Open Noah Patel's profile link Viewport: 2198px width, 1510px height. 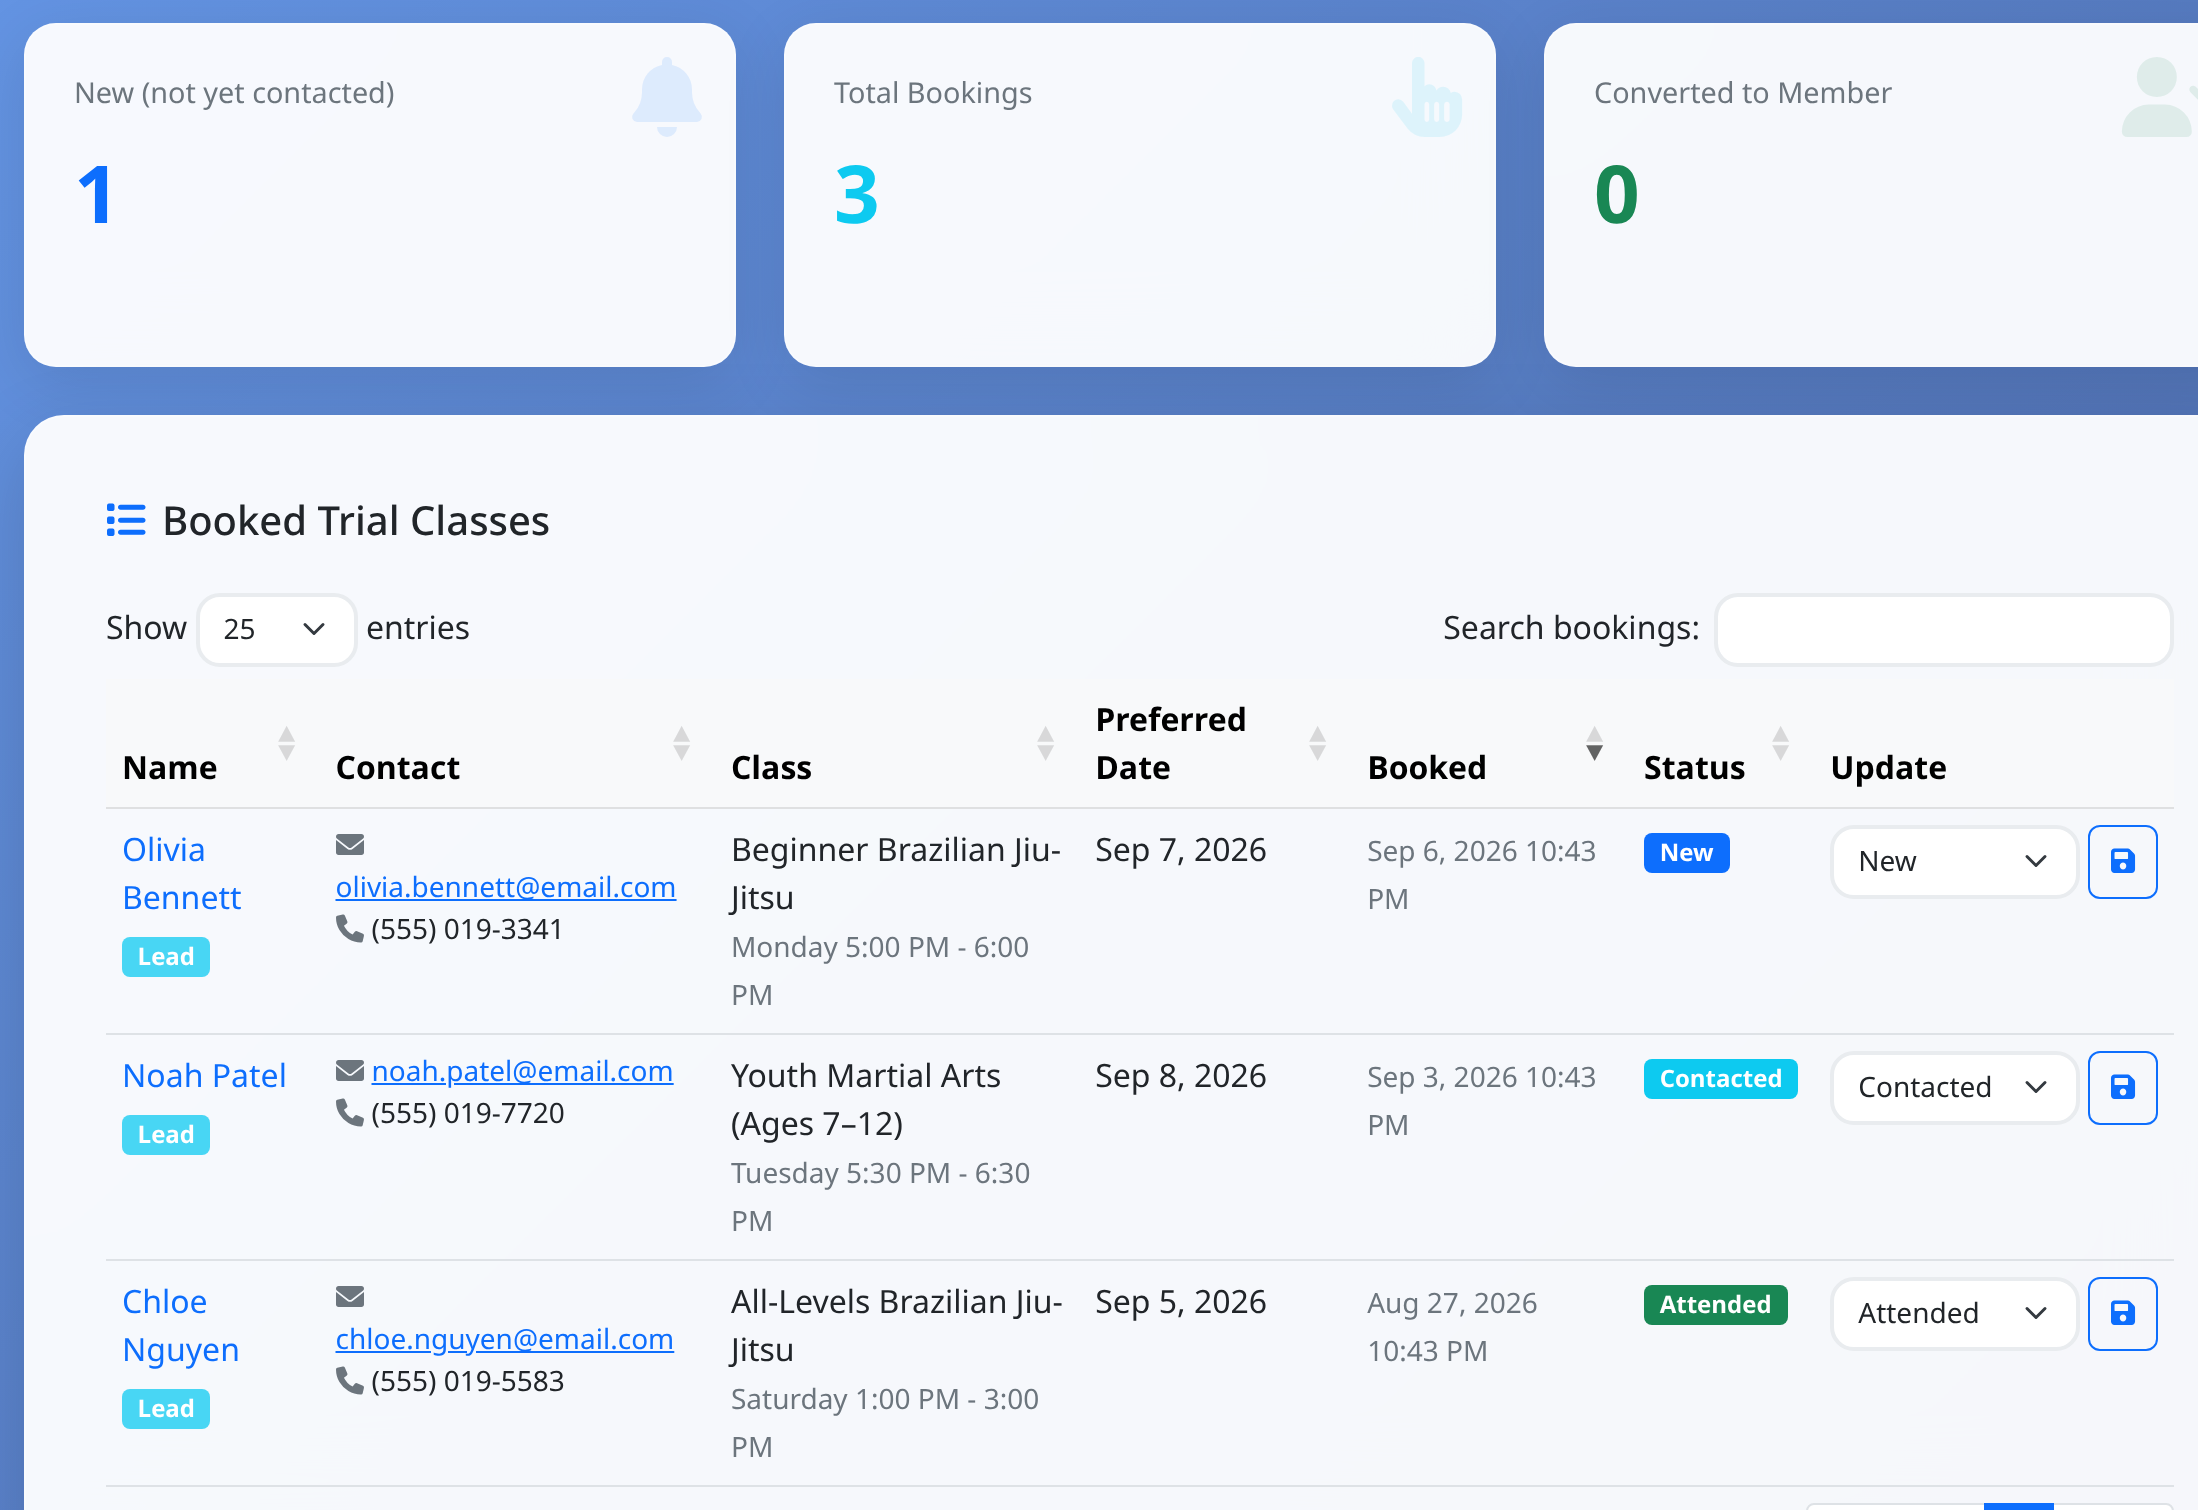[204, 1076]
